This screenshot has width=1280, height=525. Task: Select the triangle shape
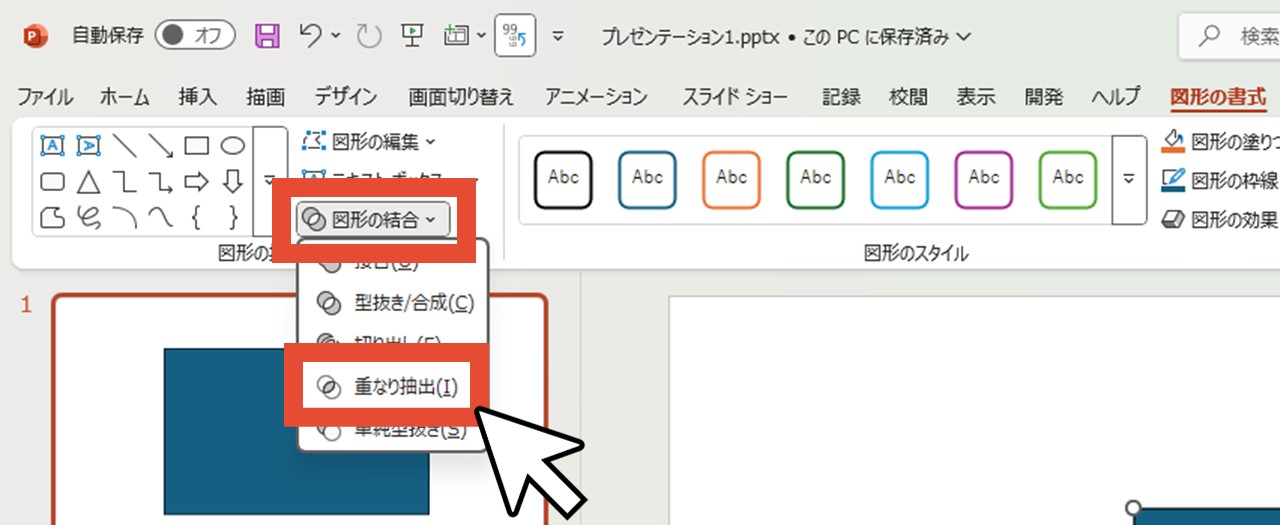pyautogui.click(x=88, y=182)
